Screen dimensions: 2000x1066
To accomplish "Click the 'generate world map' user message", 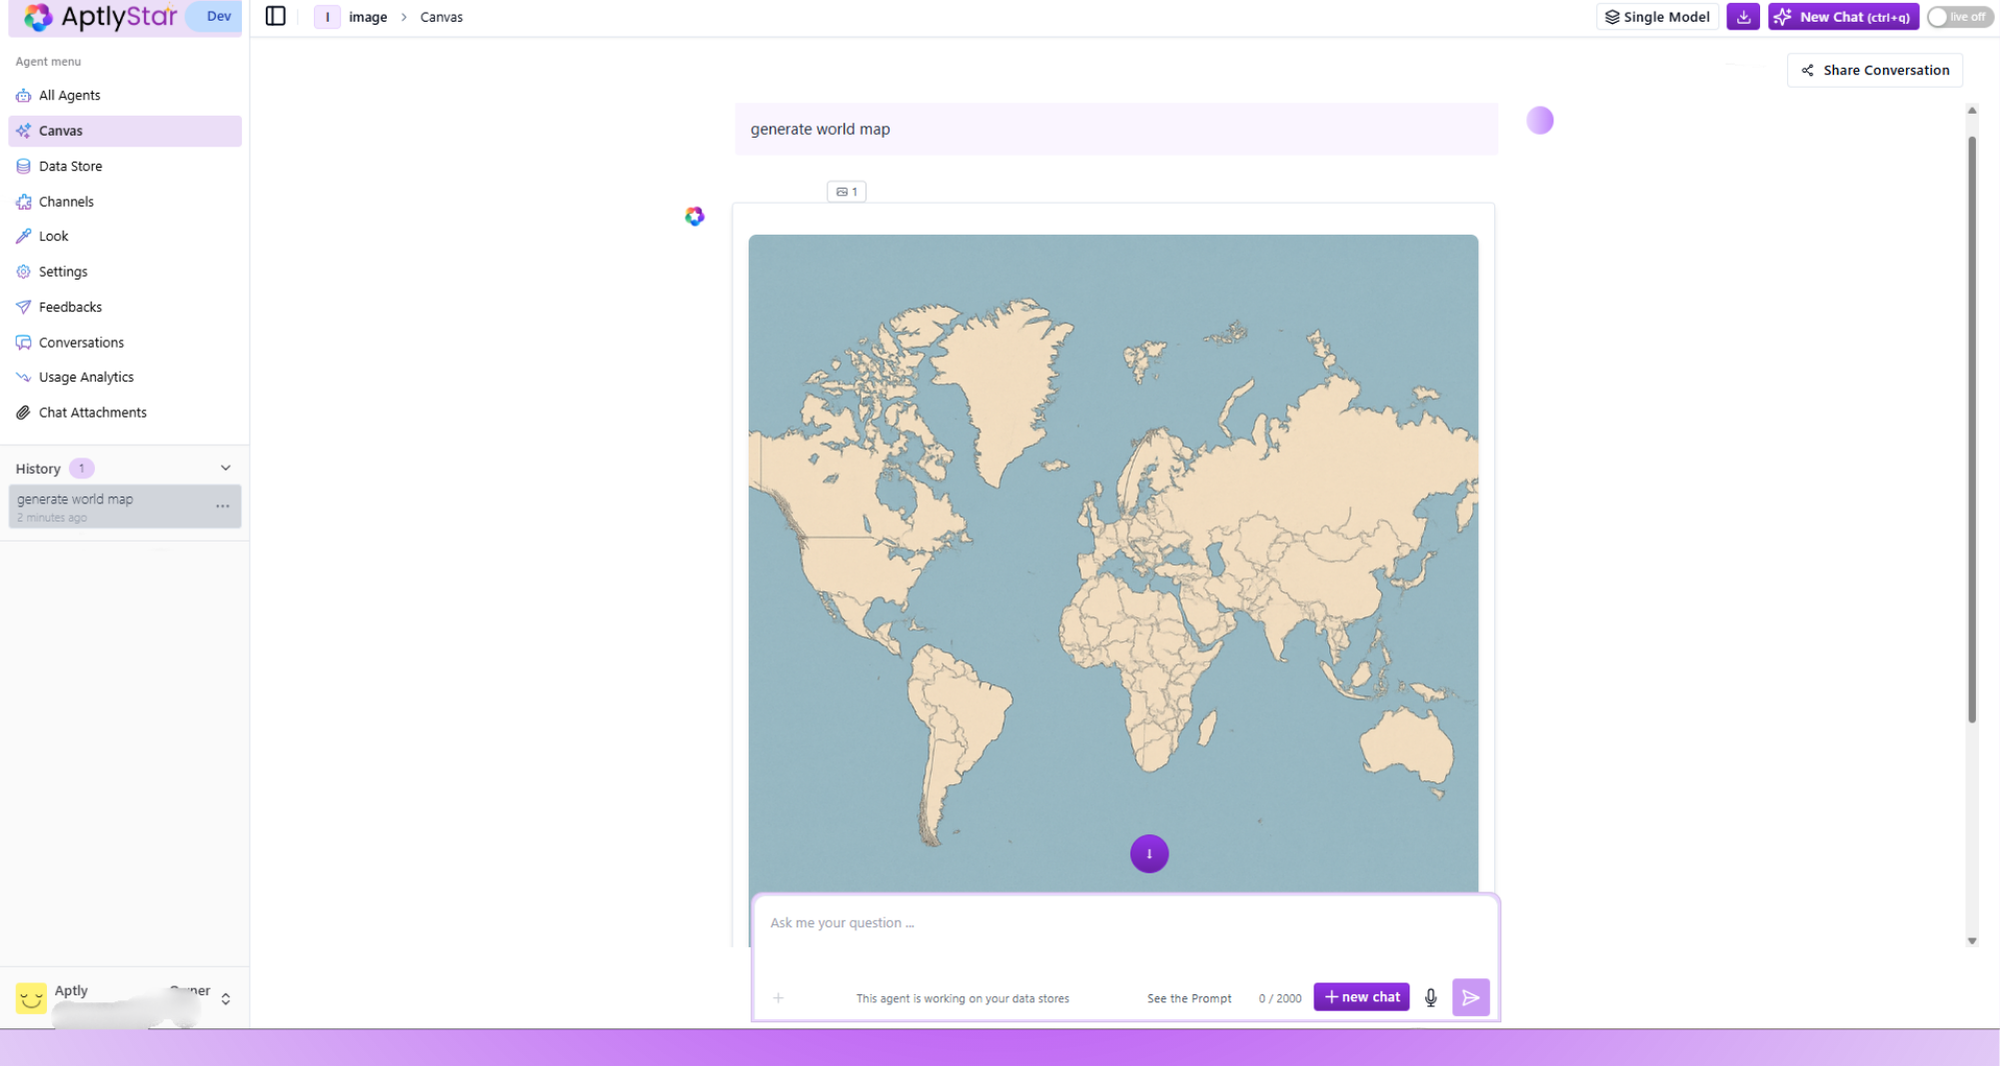I will 1116,129.
